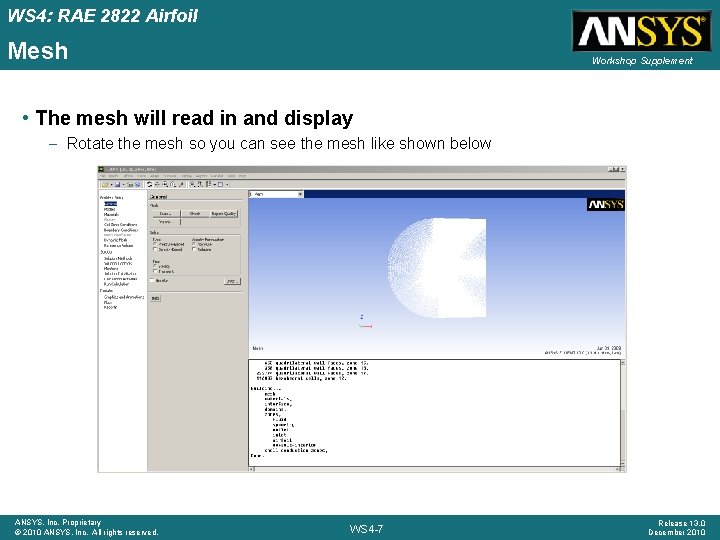720x540 pixels.
Task: Select the Zoom In/Out magnifier tool
Action: [165, 185]
